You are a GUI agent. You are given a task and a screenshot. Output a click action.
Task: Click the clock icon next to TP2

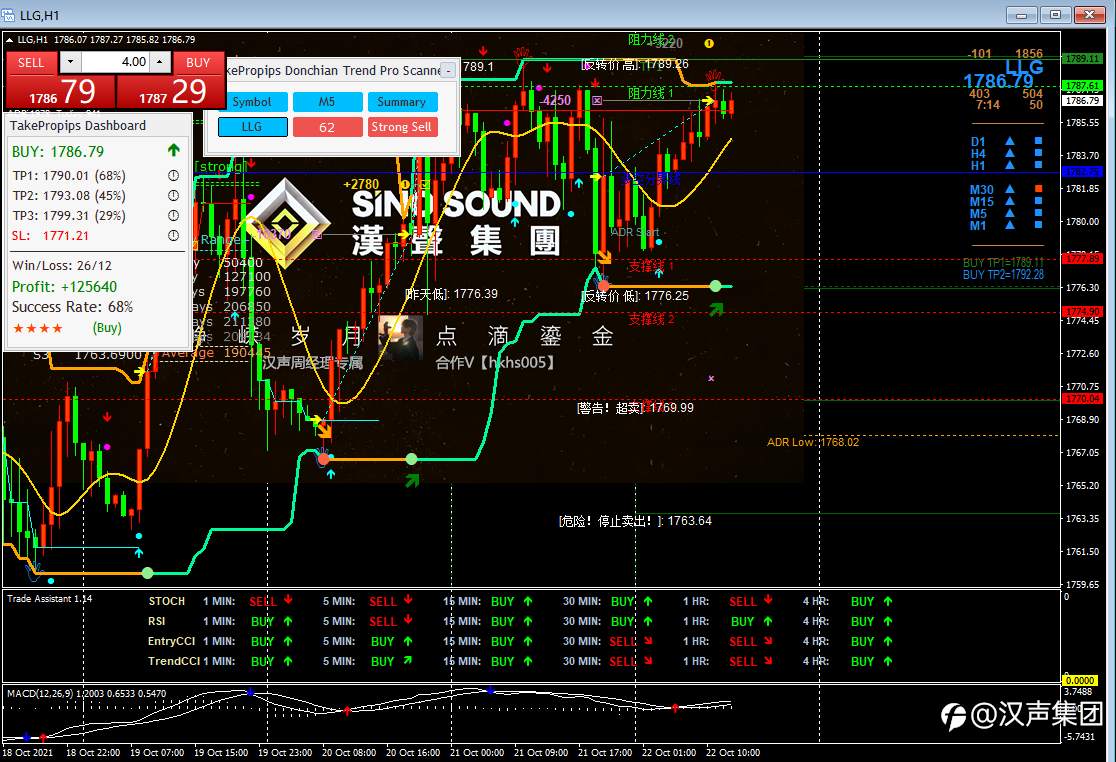[173, 195]
